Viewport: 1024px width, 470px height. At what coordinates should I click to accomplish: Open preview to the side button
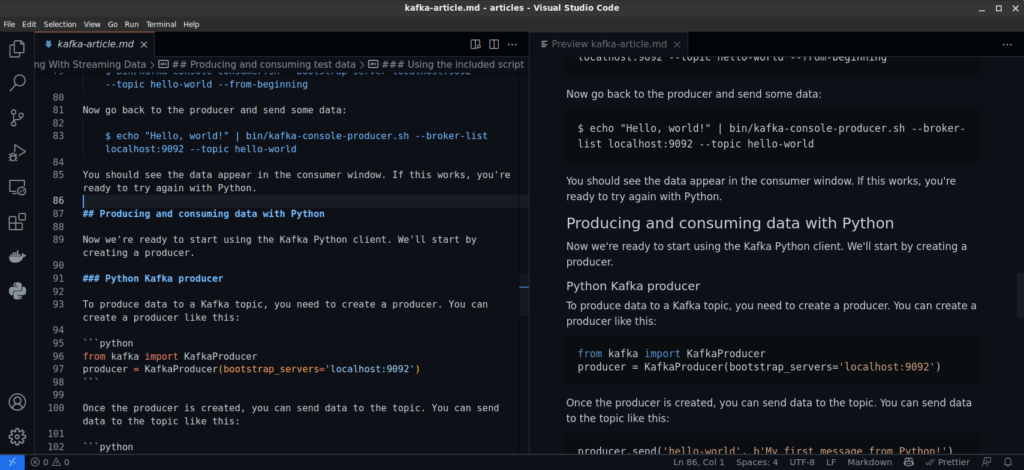click(476, 44)
